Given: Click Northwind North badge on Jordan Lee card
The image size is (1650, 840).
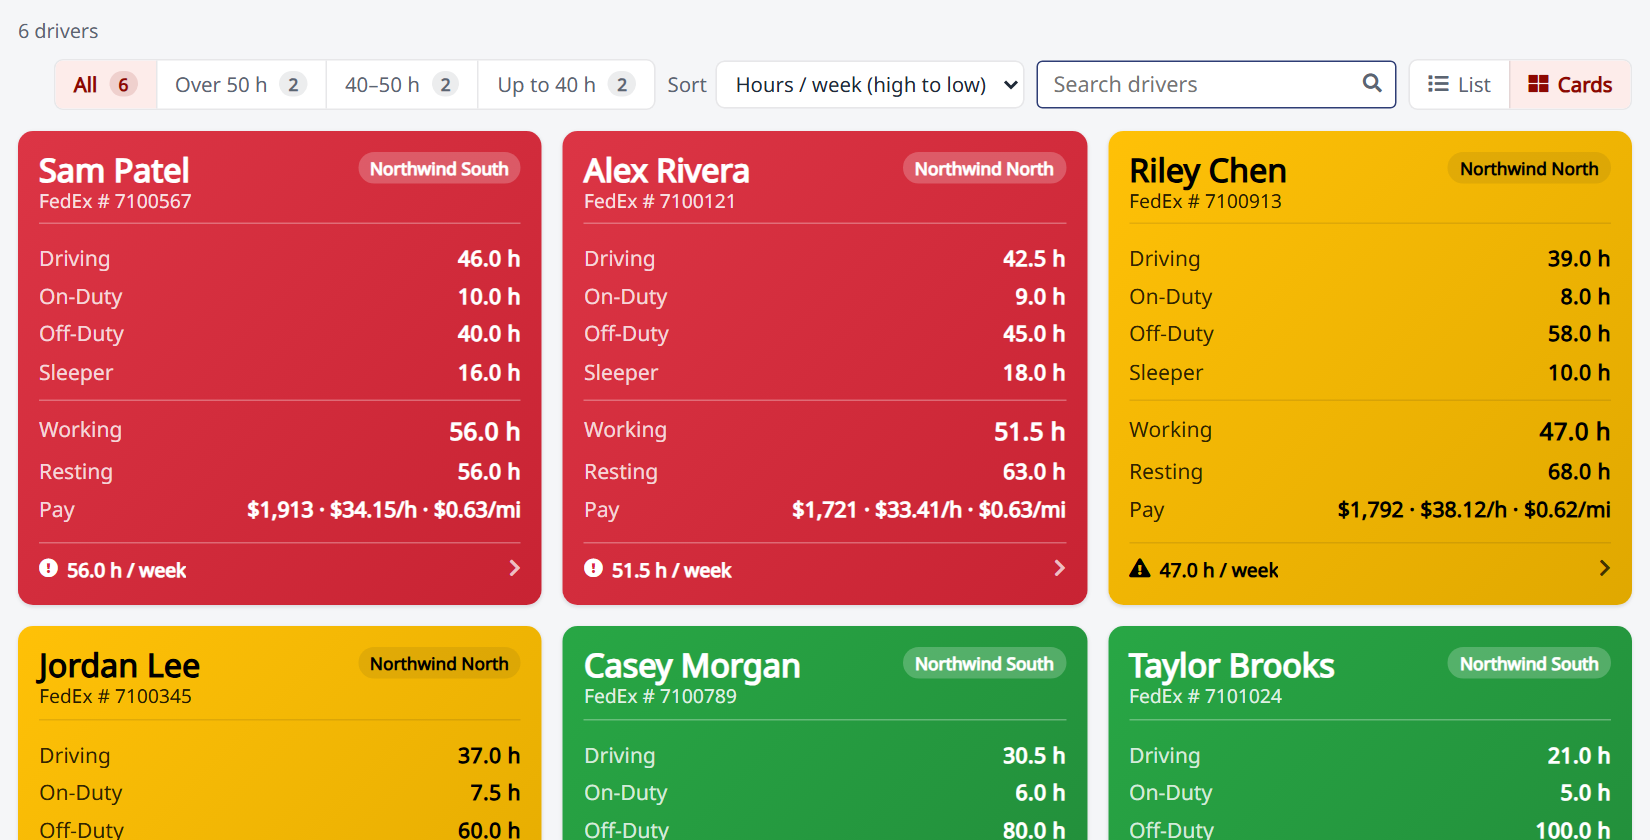Looking at the screenshot, I should (x=439, y=663).
